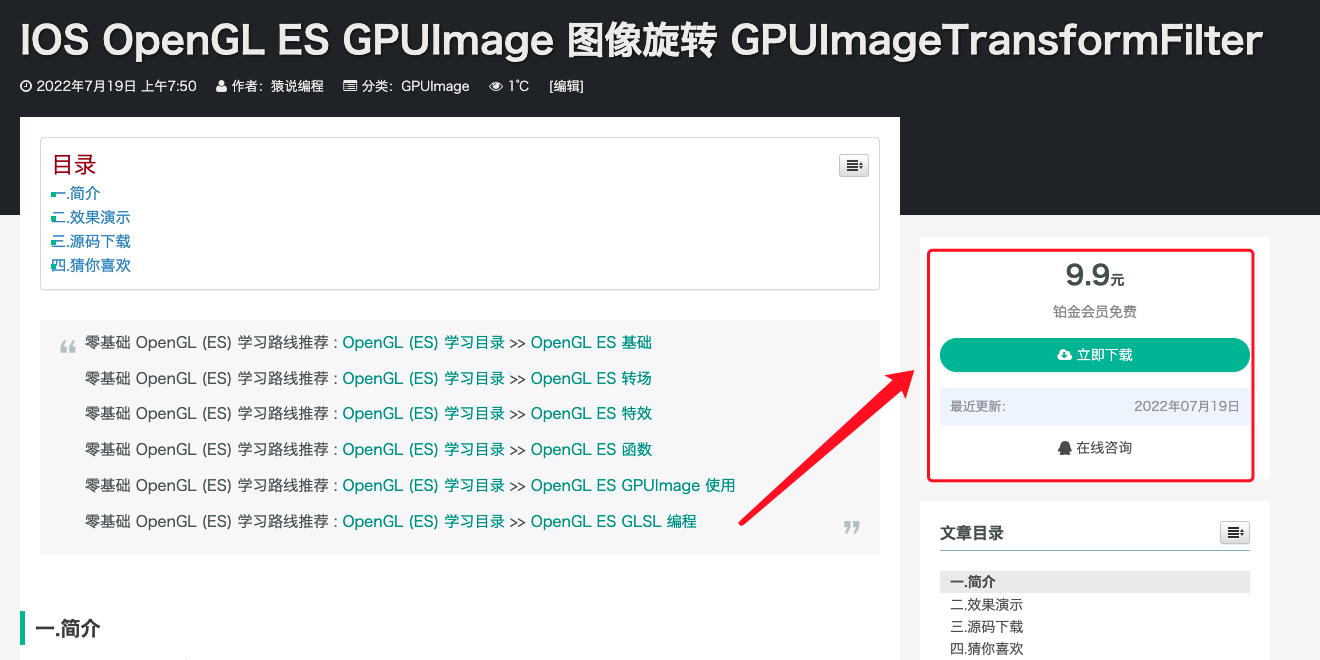Open the OpenGL ES GLSL 编程 link
The image size is (1320, 660).
click(614, 521)
